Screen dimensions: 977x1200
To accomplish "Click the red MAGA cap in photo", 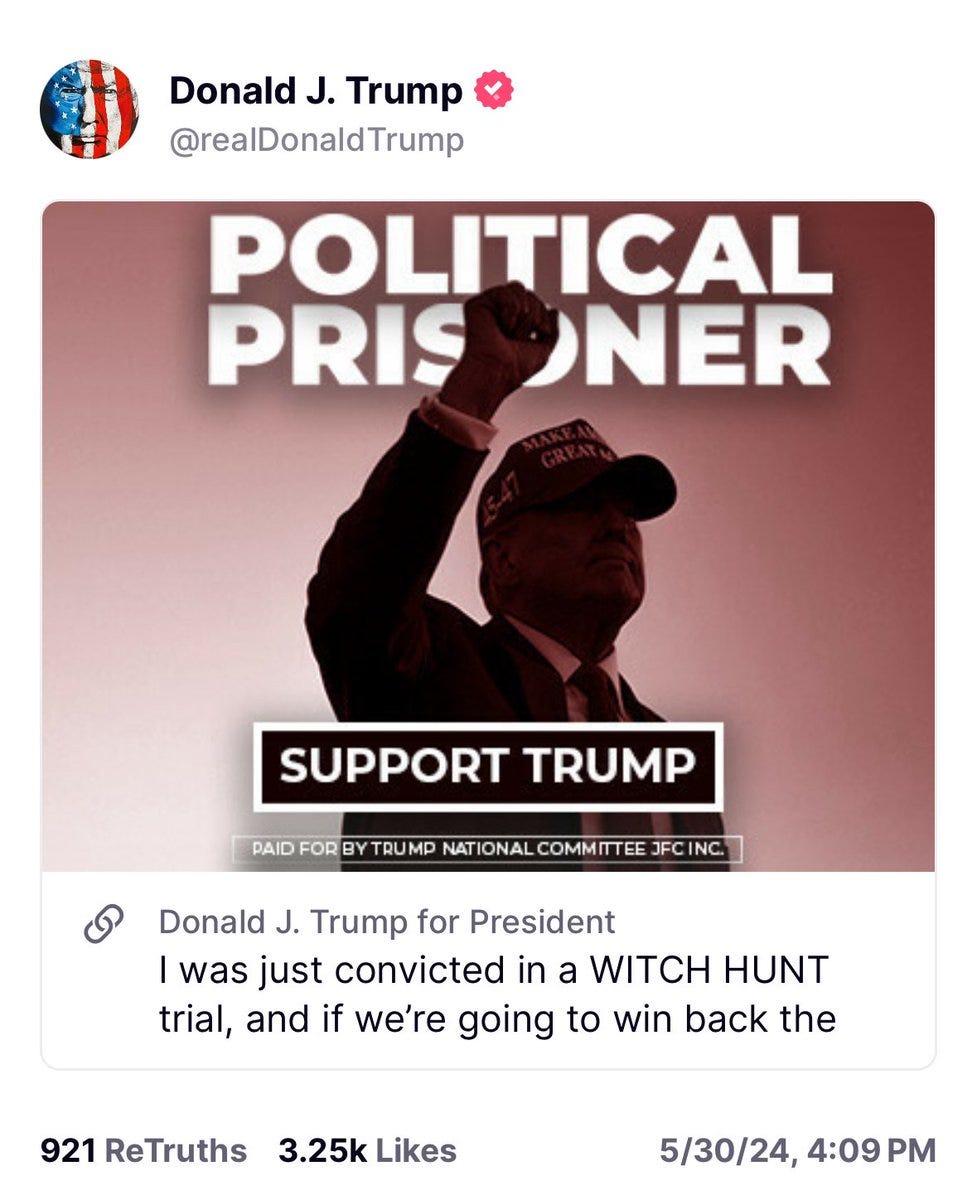I will point(571,478).
